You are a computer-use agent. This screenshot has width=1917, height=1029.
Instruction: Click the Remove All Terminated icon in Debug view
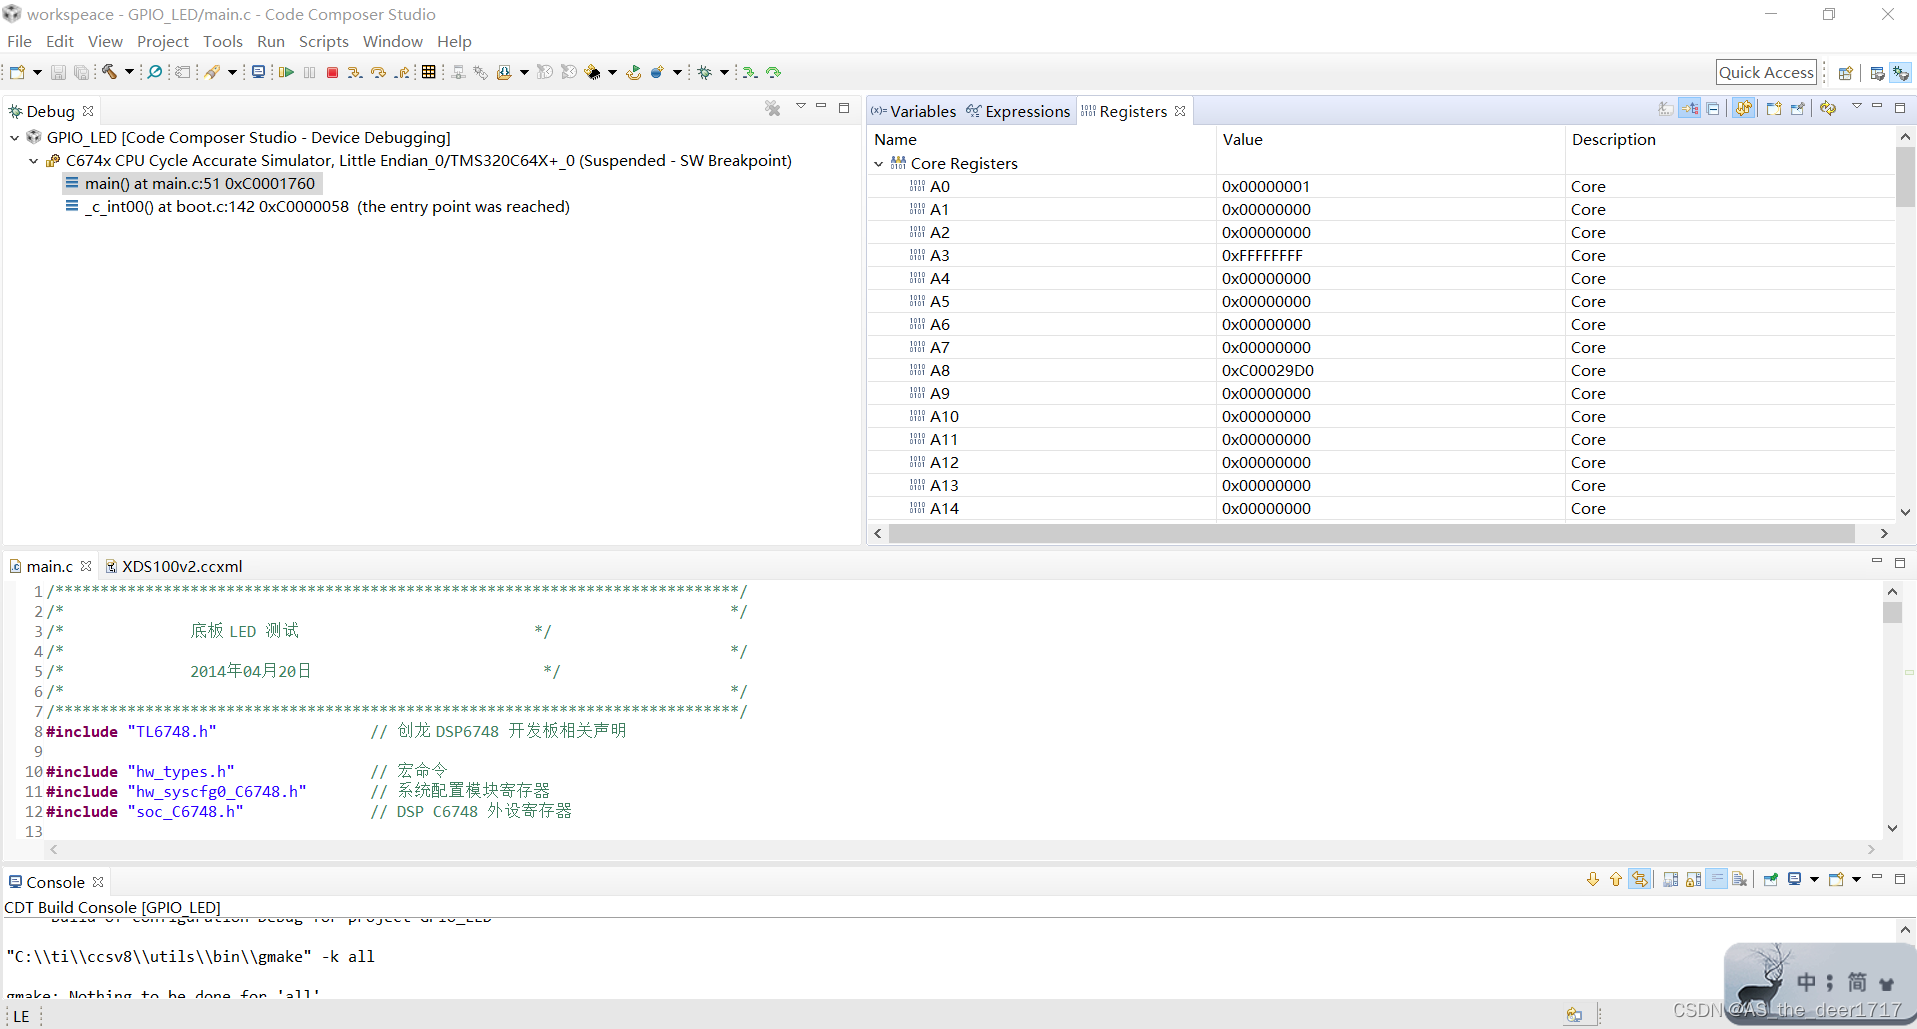pyautogui.click(x=773, y=108)
